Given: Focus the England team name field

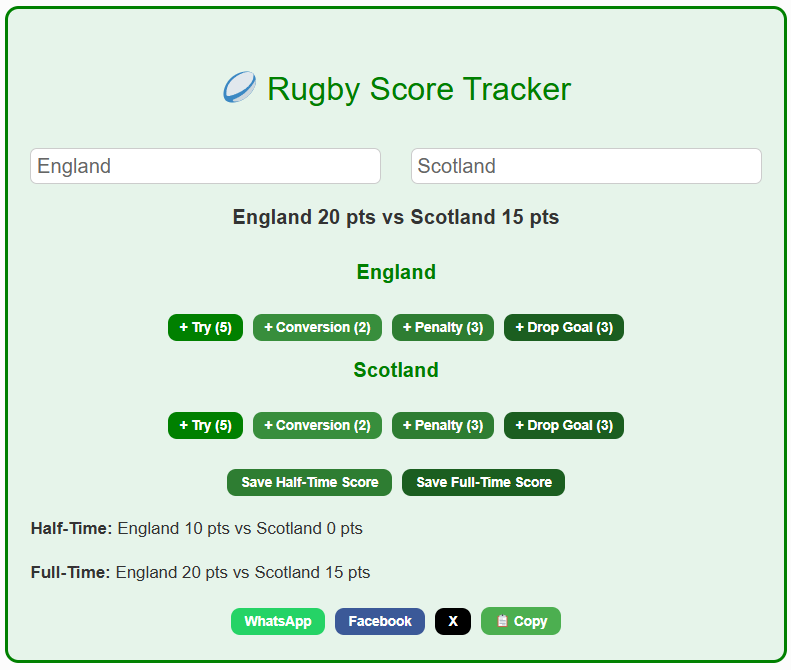Looking at the screenshot, I should pyautogui.click(x=205, y=166).
